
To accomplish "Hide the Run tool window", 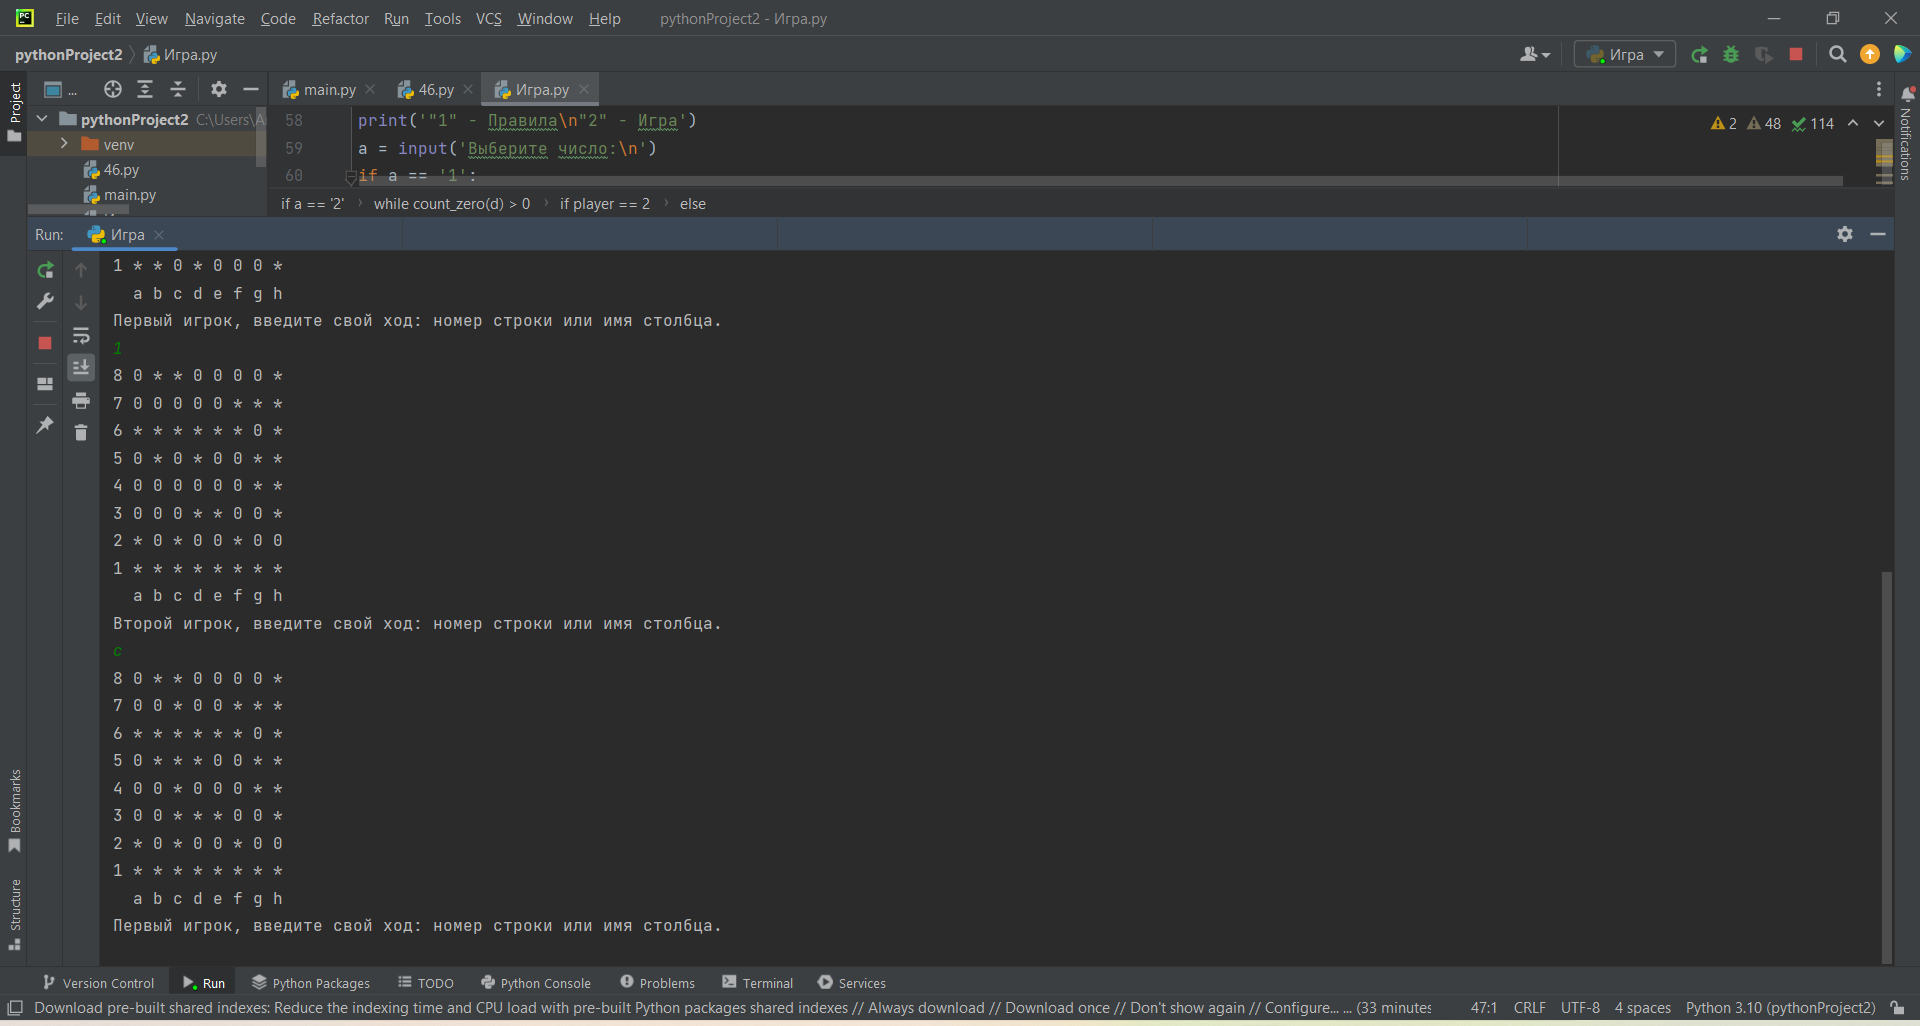I will (x=1878, y=234).
